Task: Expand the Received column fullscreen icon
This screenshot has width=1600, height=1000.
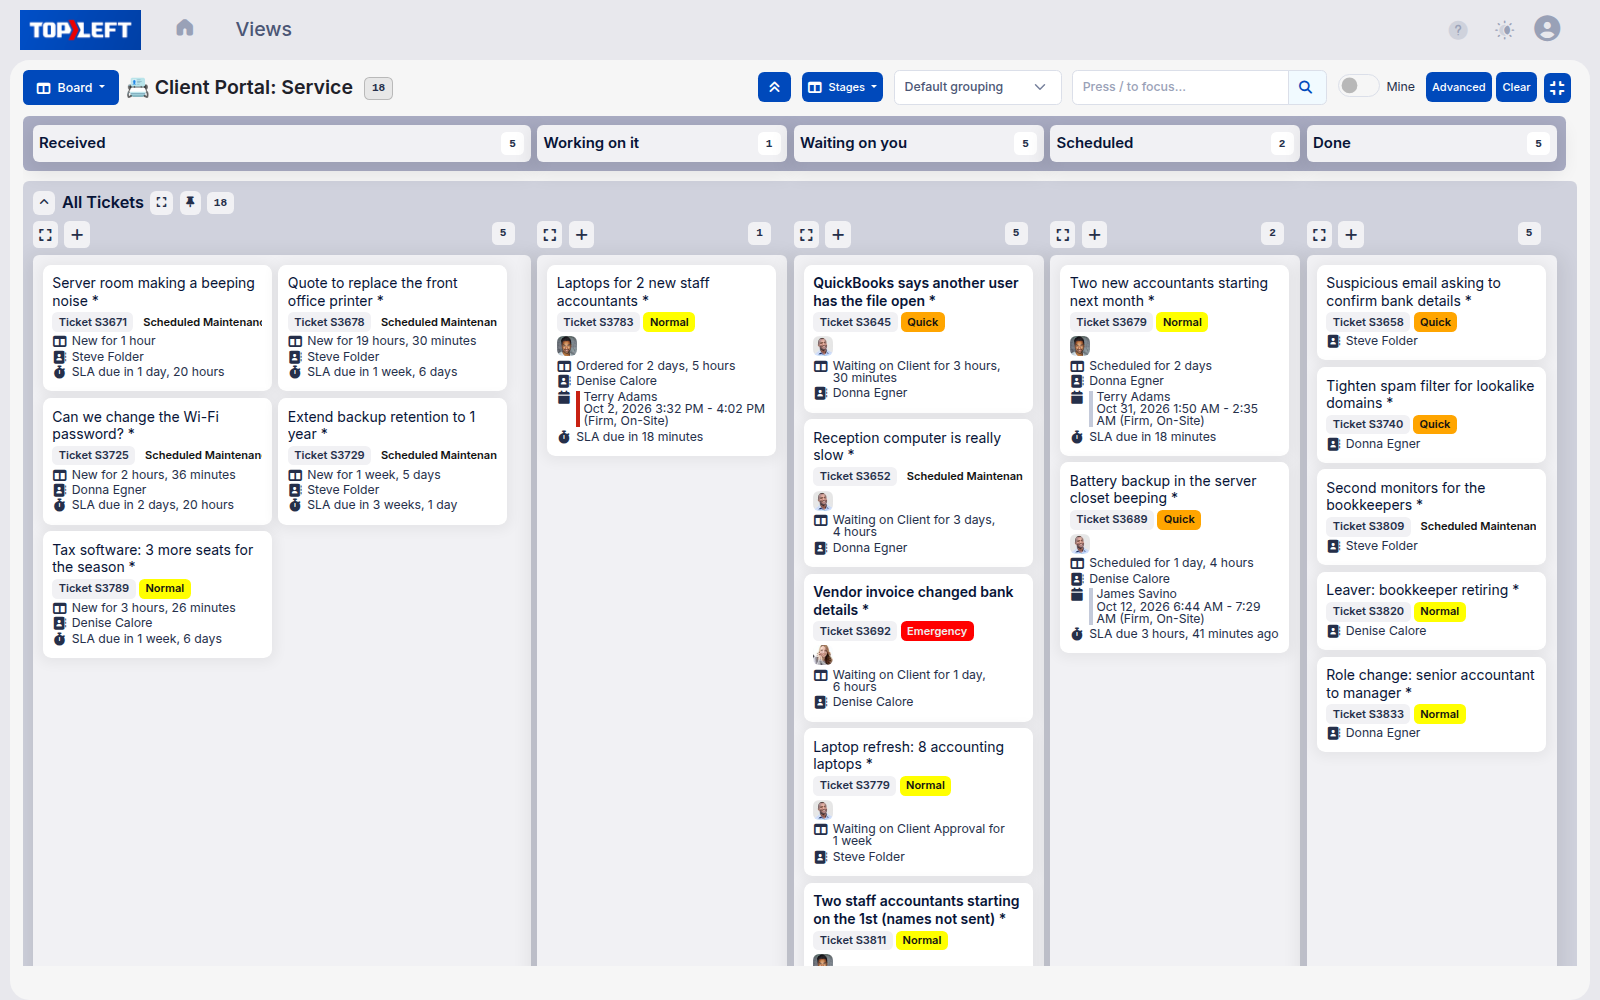Action: tap(46, 235)
